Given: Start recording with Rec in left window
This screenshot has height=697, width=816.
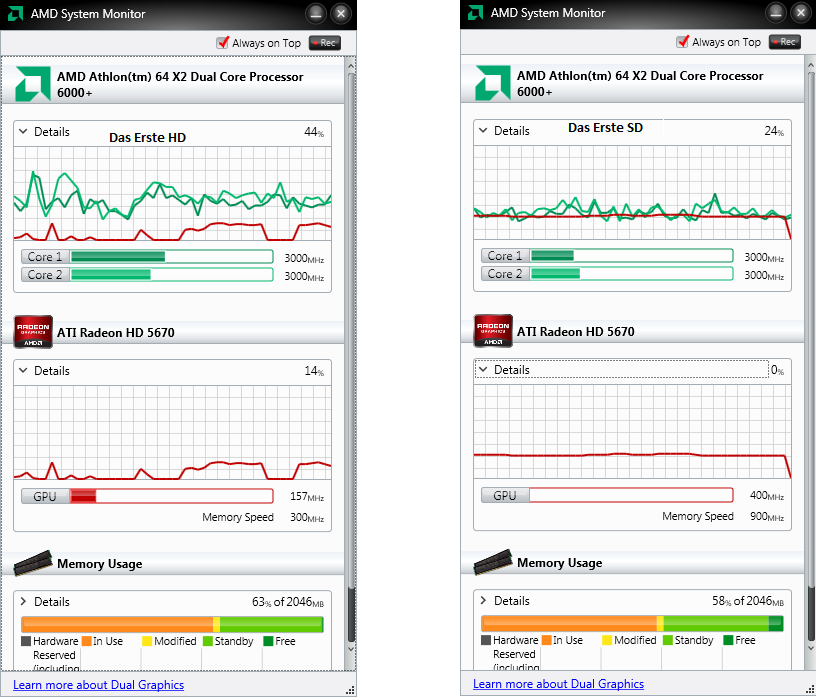Looking at the screenshot, I should coord(325,43).
